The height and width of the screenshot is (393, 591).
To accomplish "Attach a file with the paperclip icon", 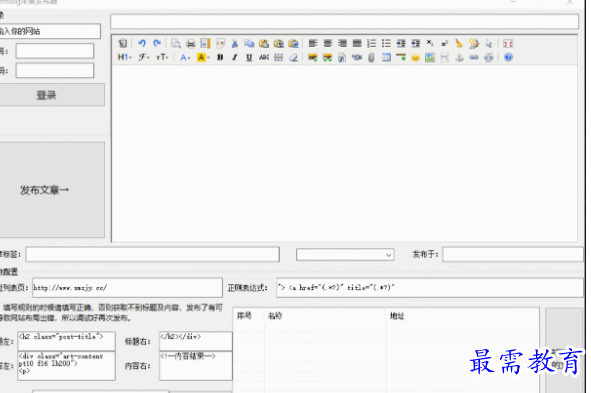I will pyautogui.click(x=371, y=57).
